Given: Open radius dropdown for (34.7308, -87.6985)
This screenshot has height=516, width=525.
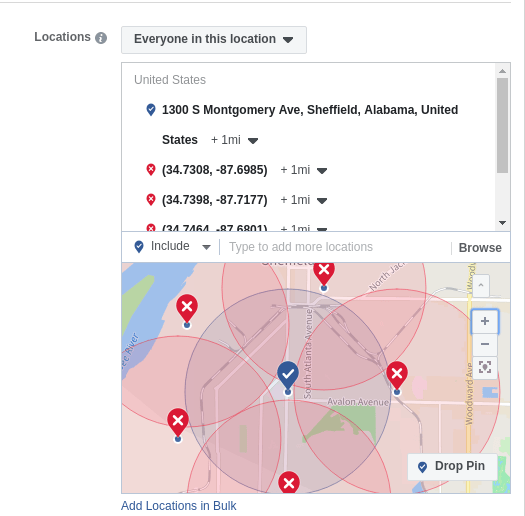Looking at the screenshot, I should point(322,171).
